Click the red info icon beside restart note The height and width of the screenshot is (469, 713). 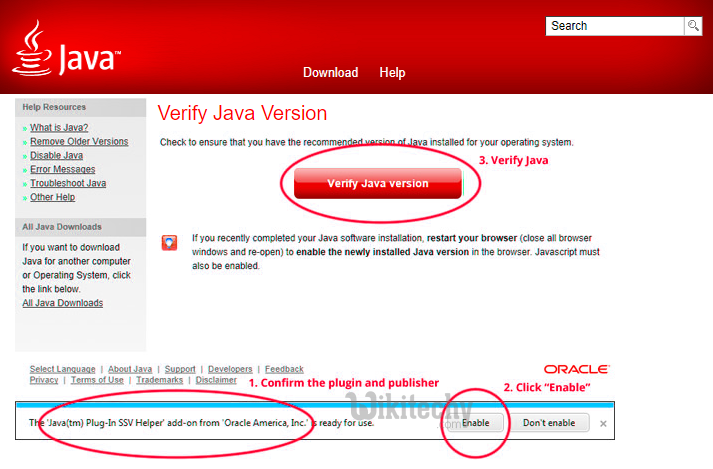[x=170, y=242]
